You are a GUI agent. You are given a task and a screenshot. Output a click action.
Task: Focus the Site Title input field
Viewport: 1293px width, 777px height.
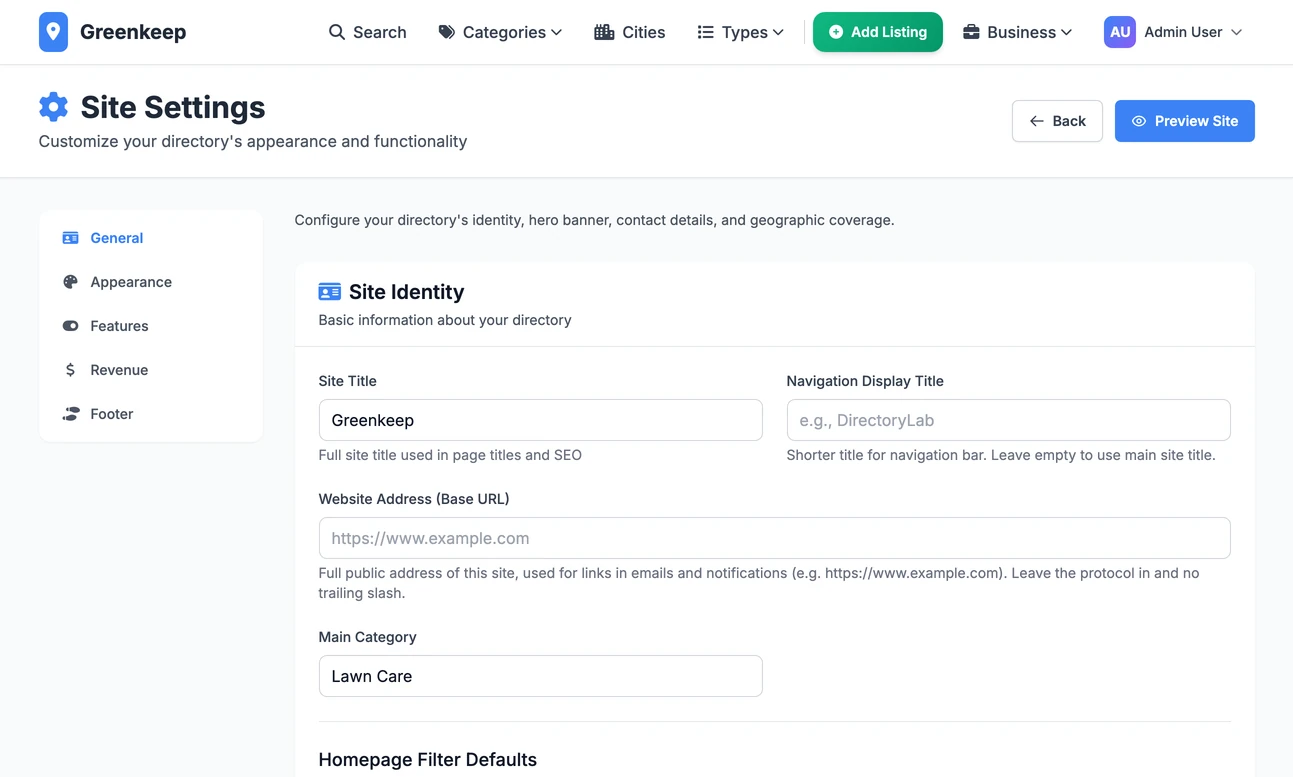click(541, 420)
